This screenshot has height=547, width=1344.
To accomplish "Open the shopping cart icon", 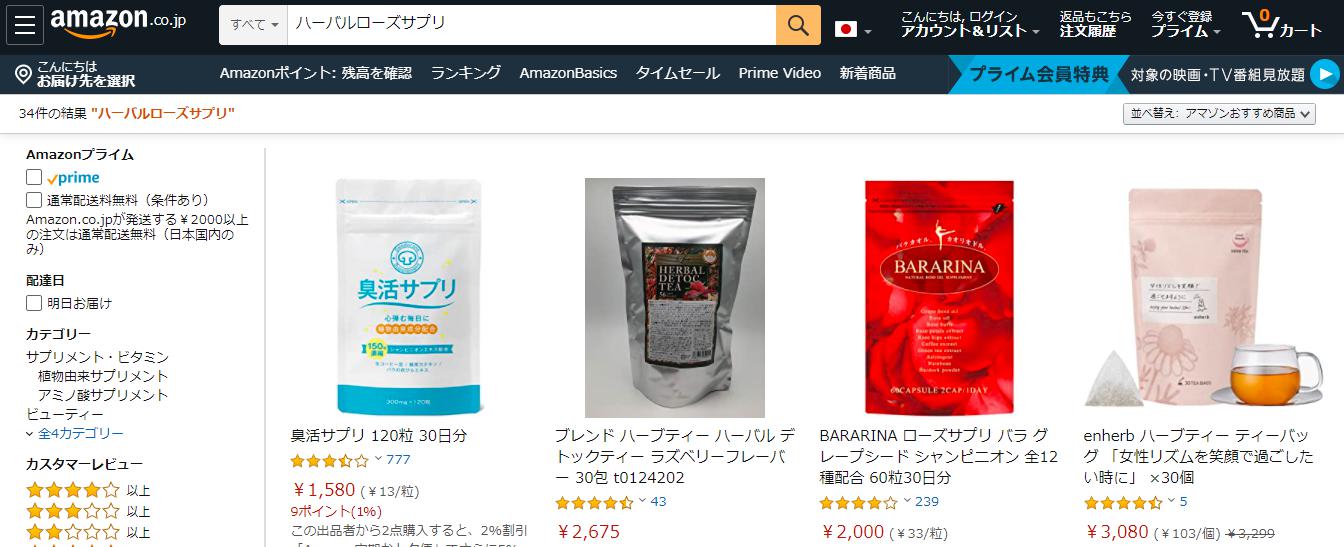I will tap(1281, 25).
